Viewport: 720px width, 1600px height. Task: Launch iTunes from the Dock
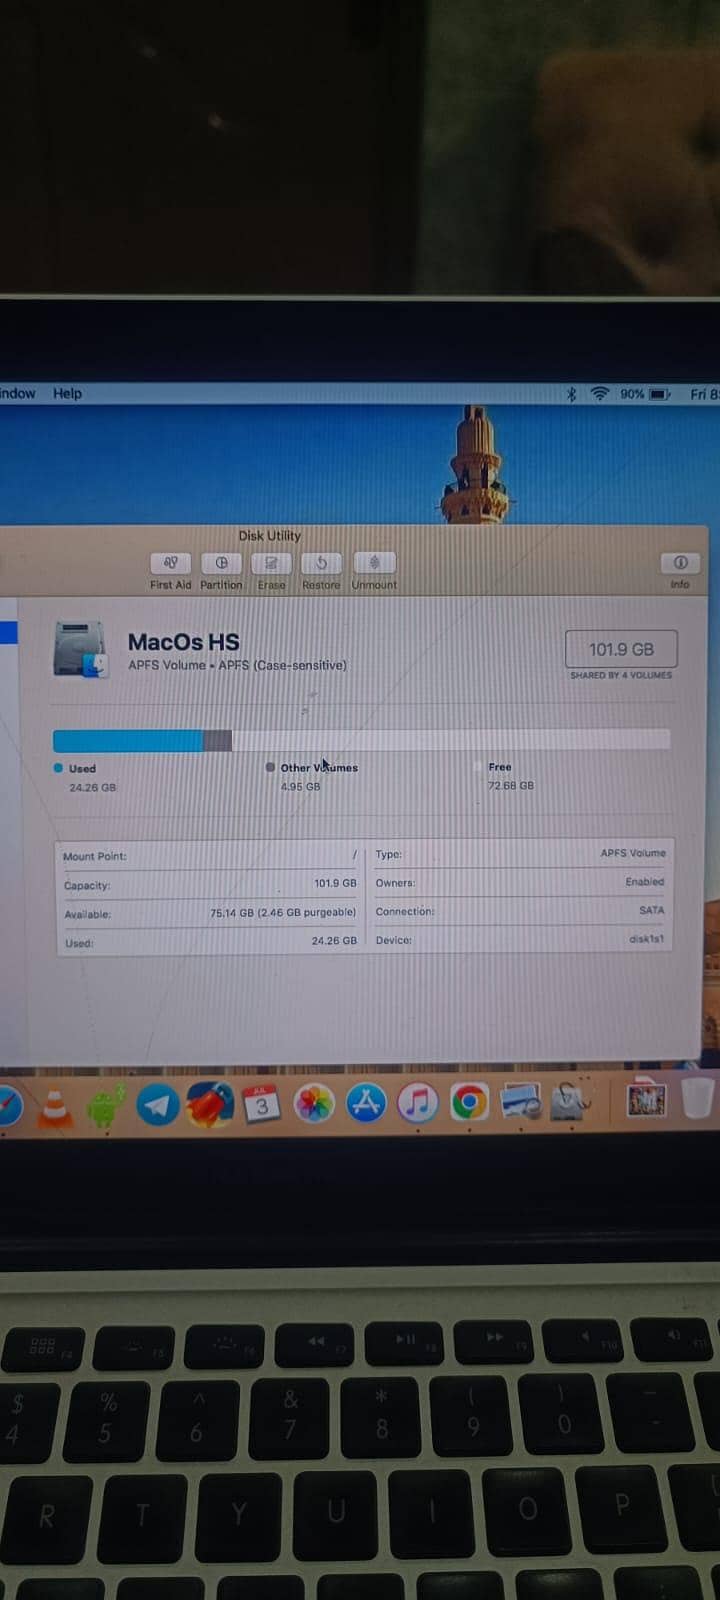[418, 1103]
